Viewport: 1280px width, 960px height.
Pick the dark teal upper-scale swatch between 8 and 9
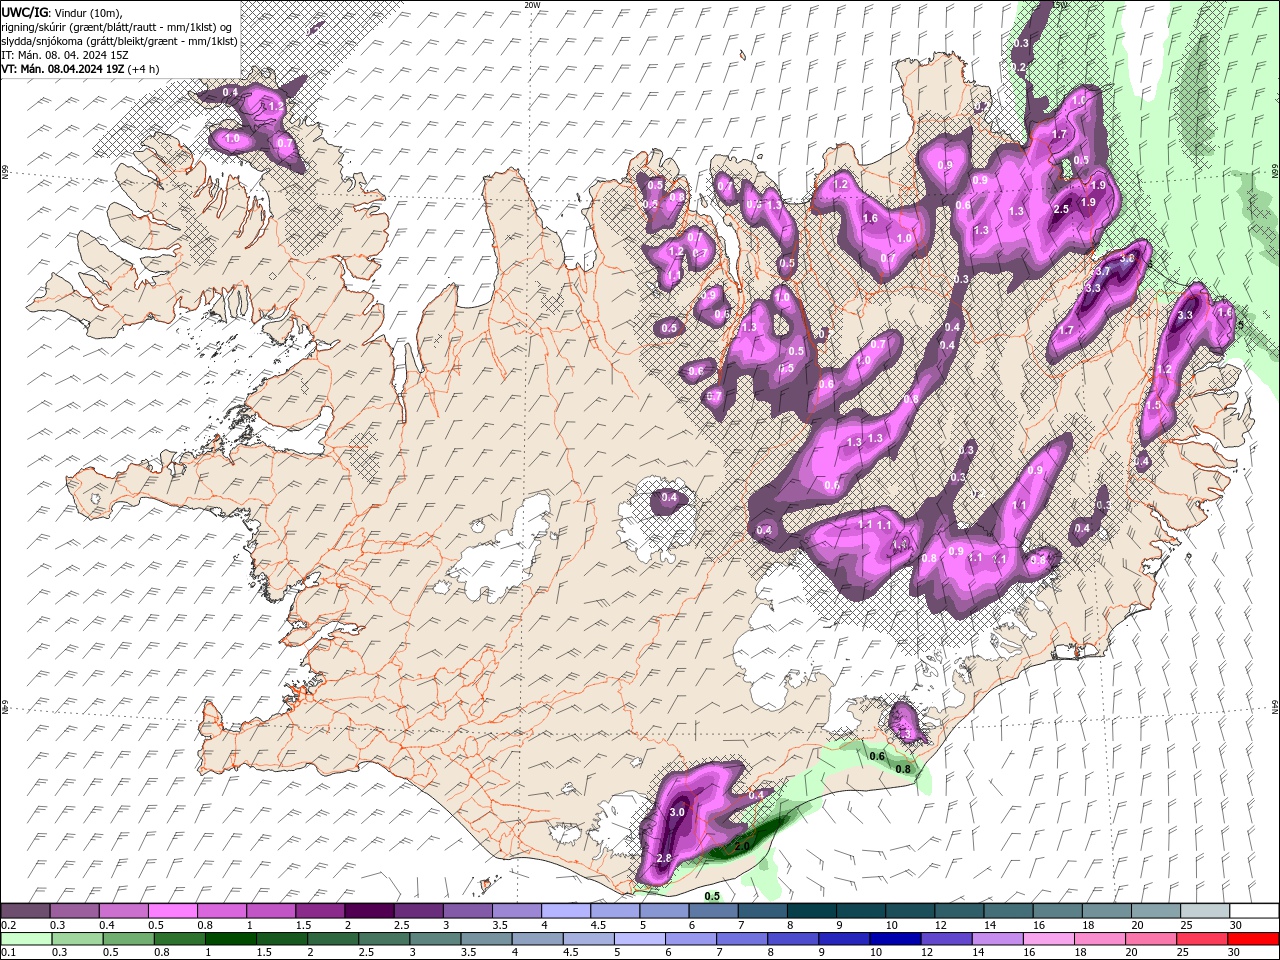point(811,911)
